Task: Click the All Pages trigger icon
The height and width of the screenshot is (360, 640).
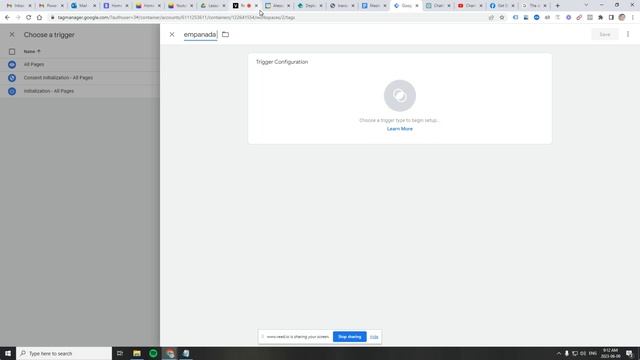Action: pos(12,64)
